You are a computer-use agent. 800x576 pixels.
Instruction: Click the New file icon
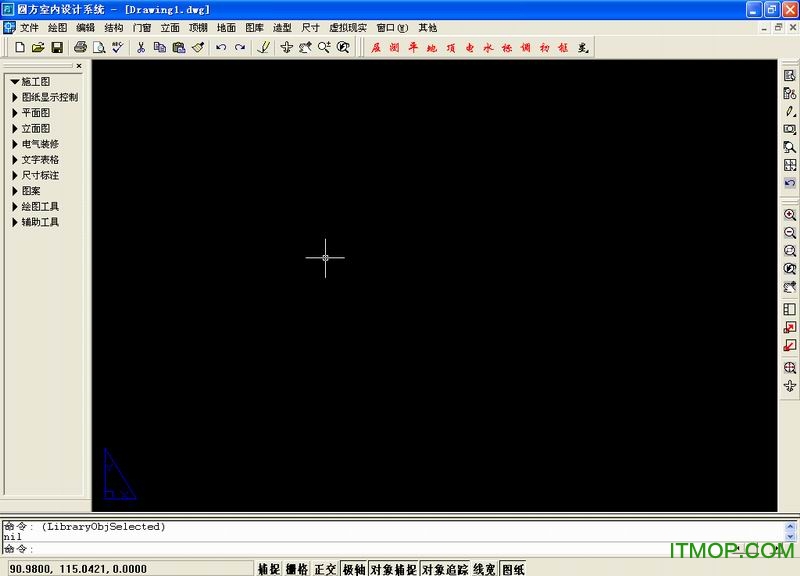point(19,47)
